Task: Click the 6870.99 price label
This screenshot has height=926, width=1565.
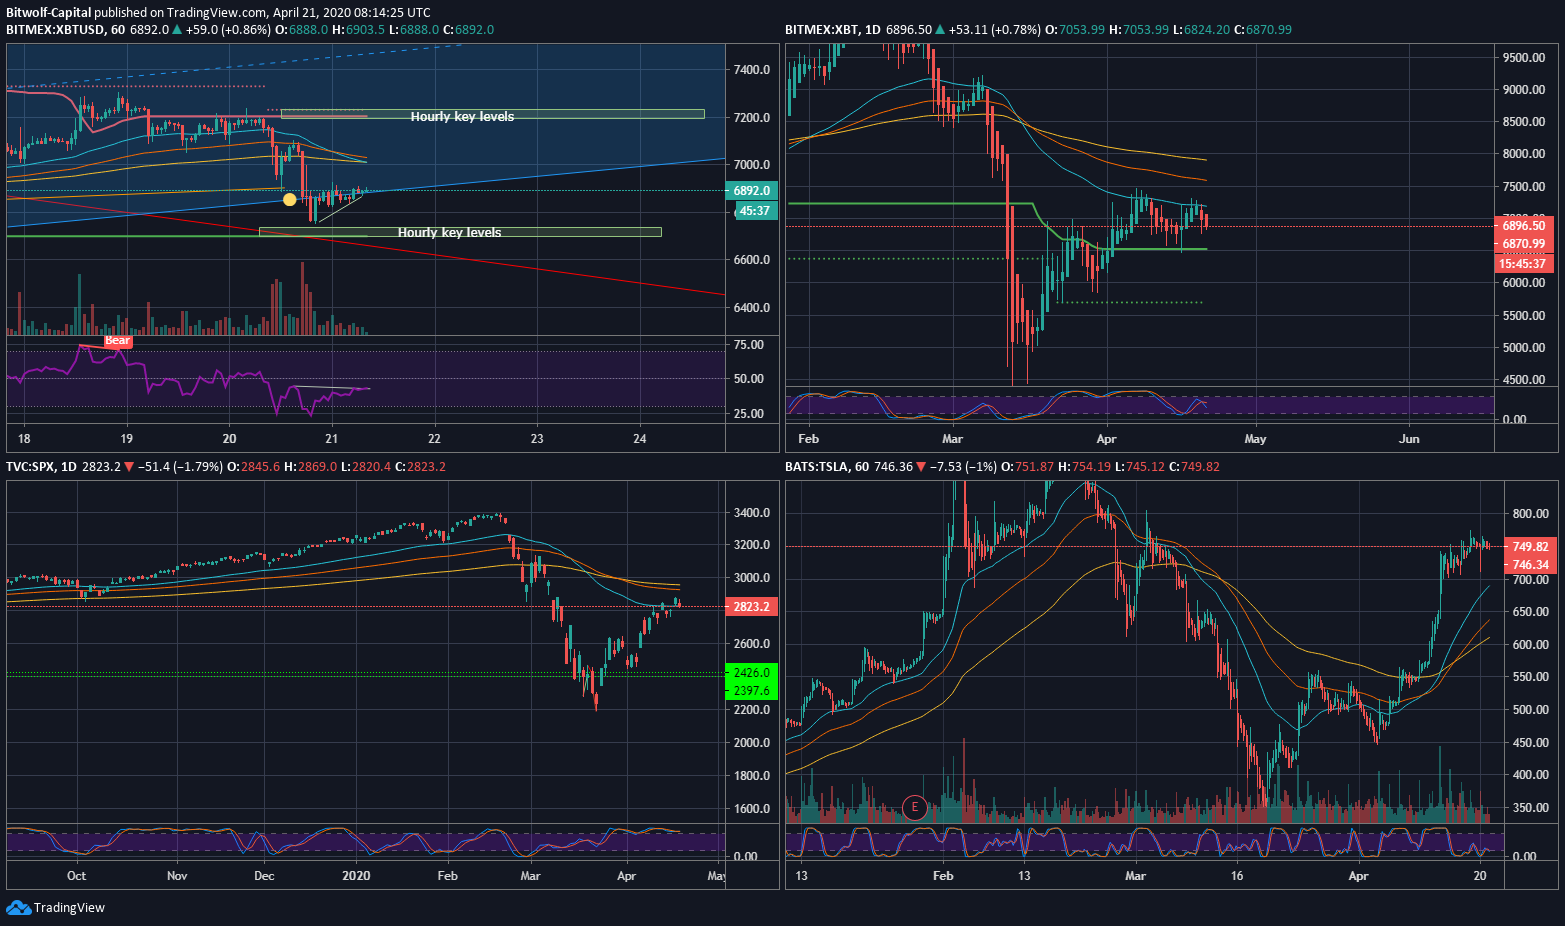Action: point(1523,244)
